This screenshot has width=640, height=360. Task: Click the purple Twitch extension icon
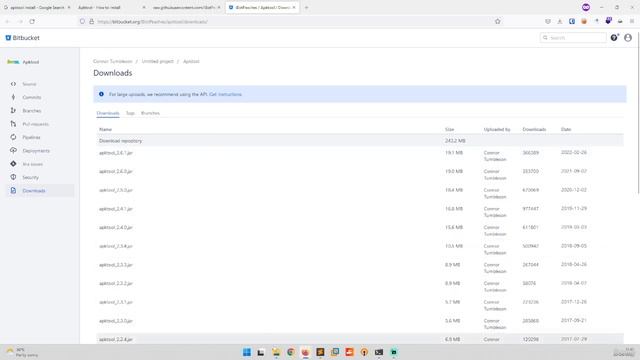609,21
